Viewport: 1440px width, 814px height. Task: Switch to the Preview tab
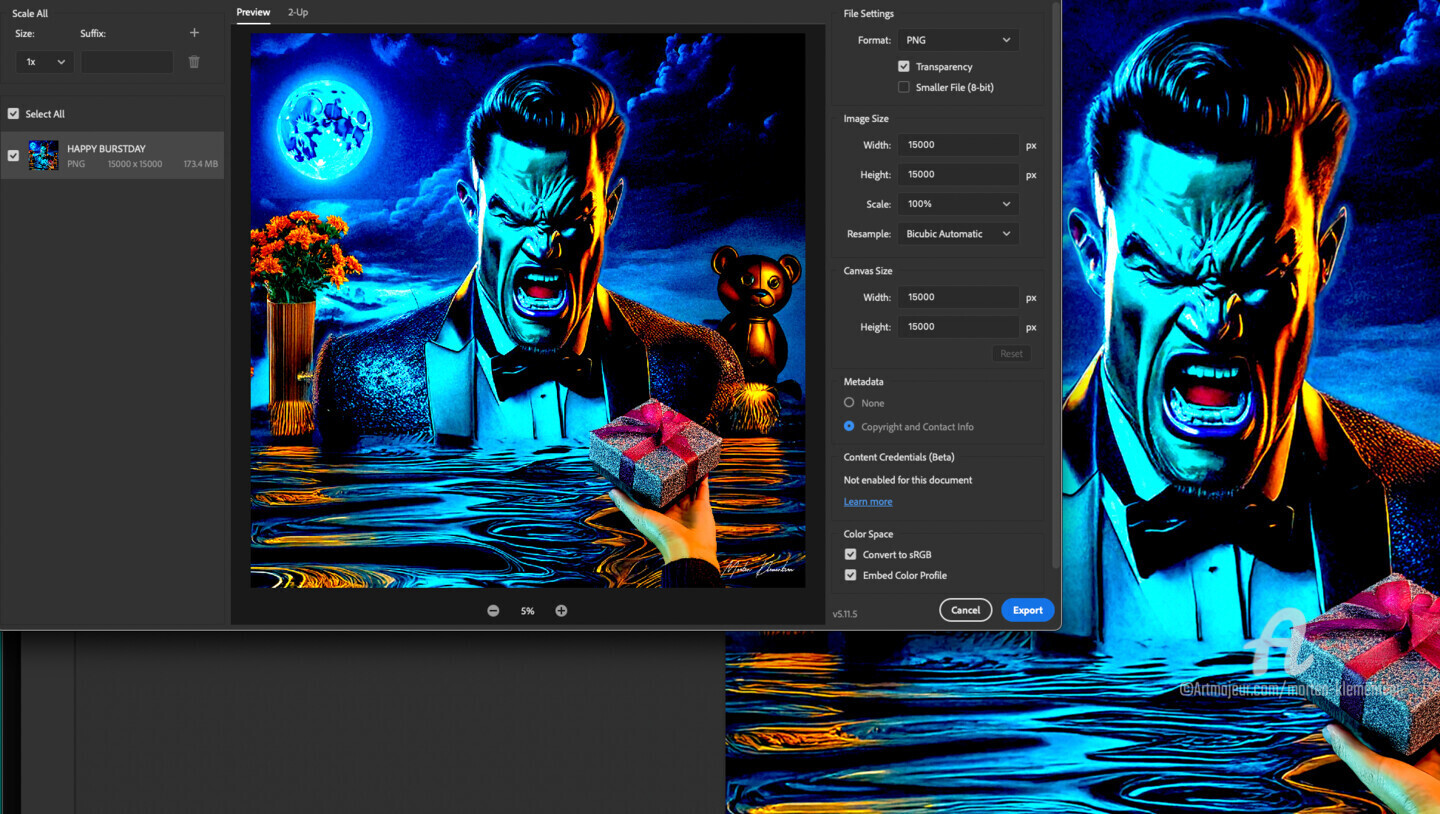[x=253, y=12]
